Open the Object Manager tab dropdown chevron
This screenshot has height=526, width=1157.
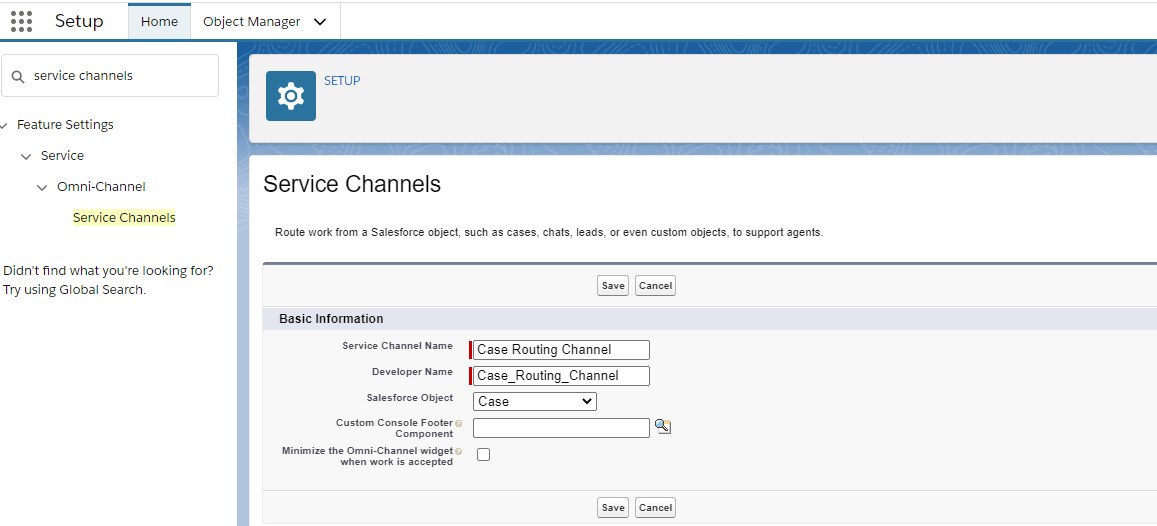pyautogui.click(x=320, y=22)
